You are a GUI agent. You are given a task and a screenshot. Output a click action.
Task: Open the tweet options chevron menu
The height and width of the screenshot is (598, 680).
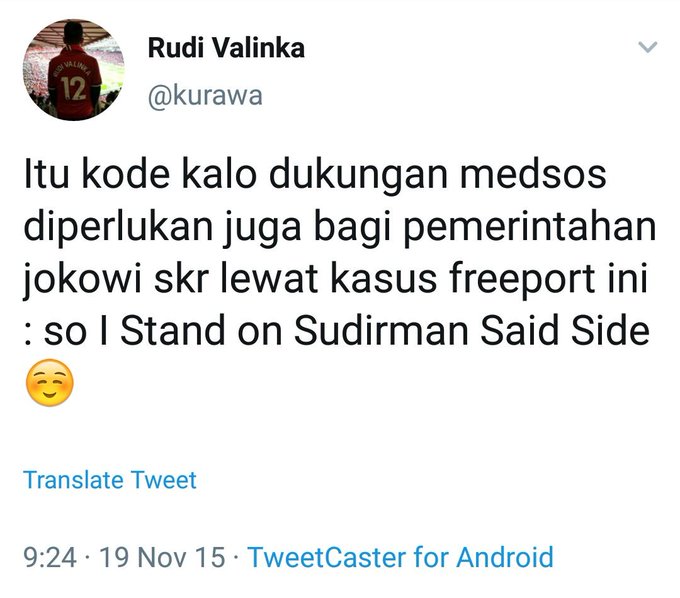click(648, 46)
